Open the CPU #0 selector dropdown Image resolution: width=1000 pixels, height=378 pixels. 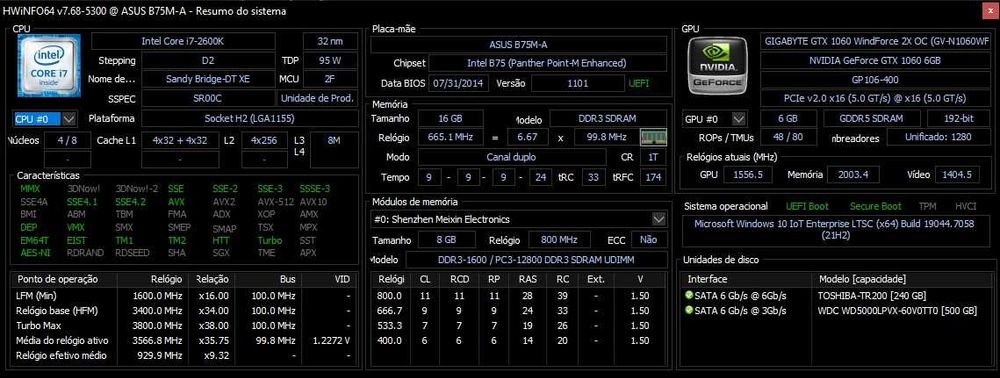point(70,119)
